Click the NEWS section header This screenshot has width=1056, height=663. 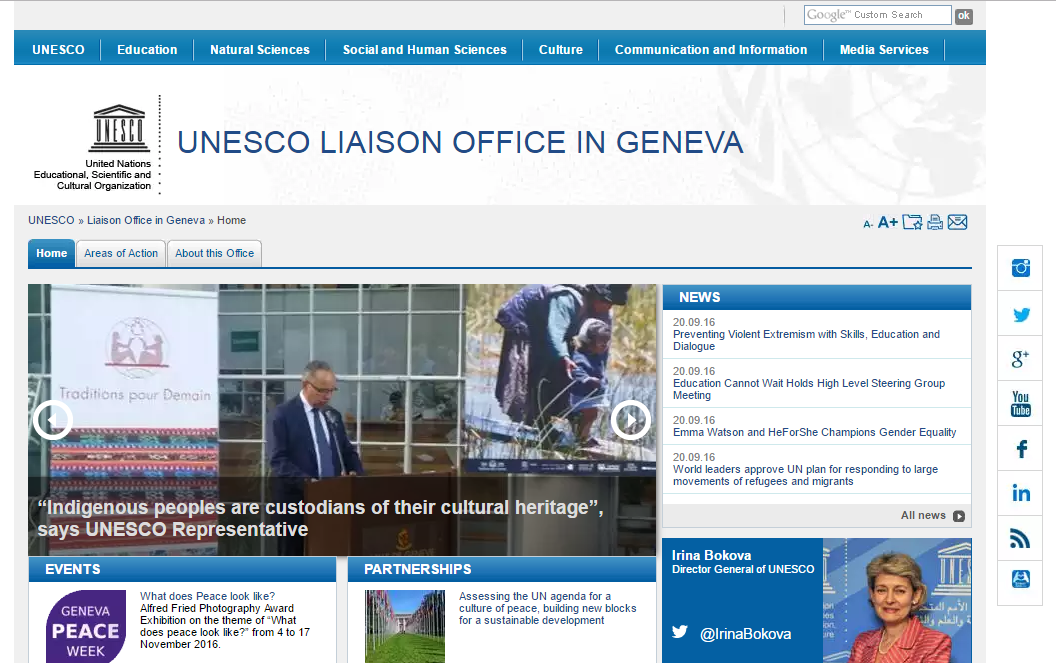click(700, 297)
